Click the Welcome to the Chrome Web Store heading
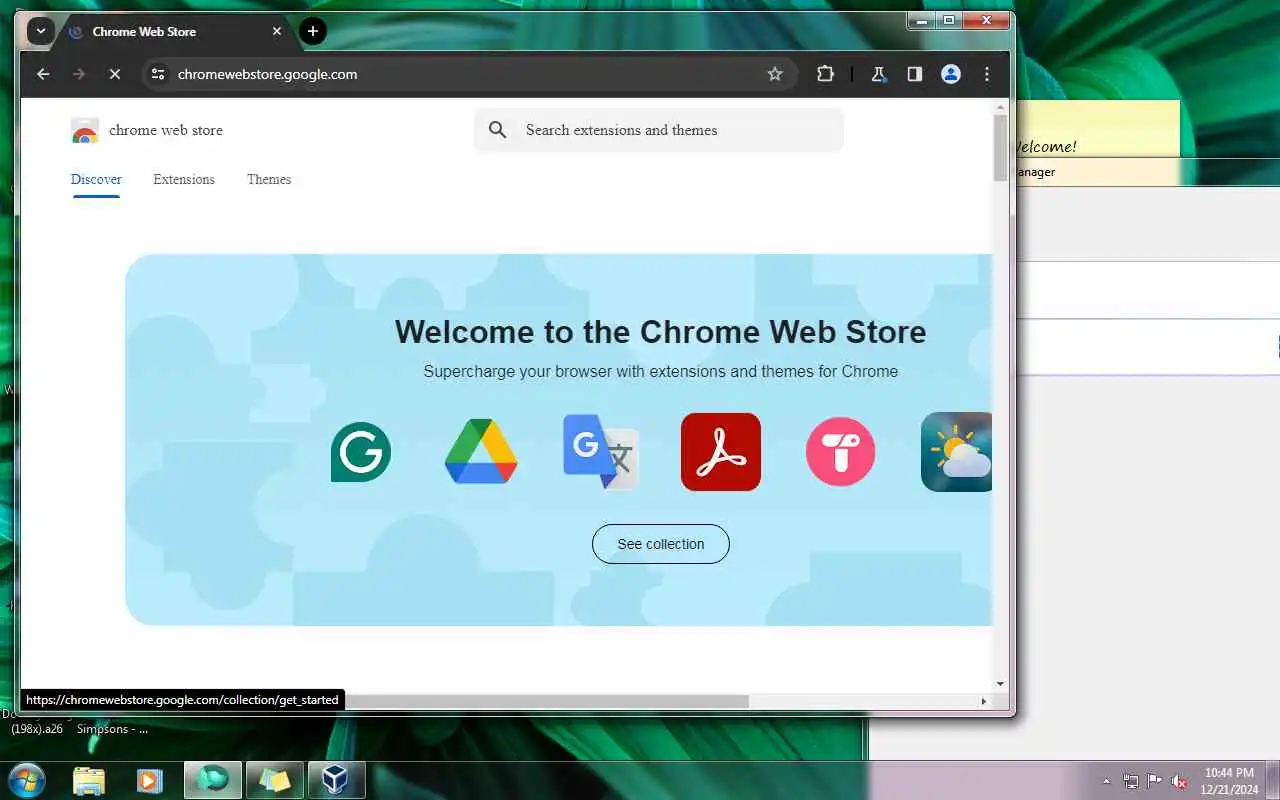1280x800 pixels. [661, 332]
